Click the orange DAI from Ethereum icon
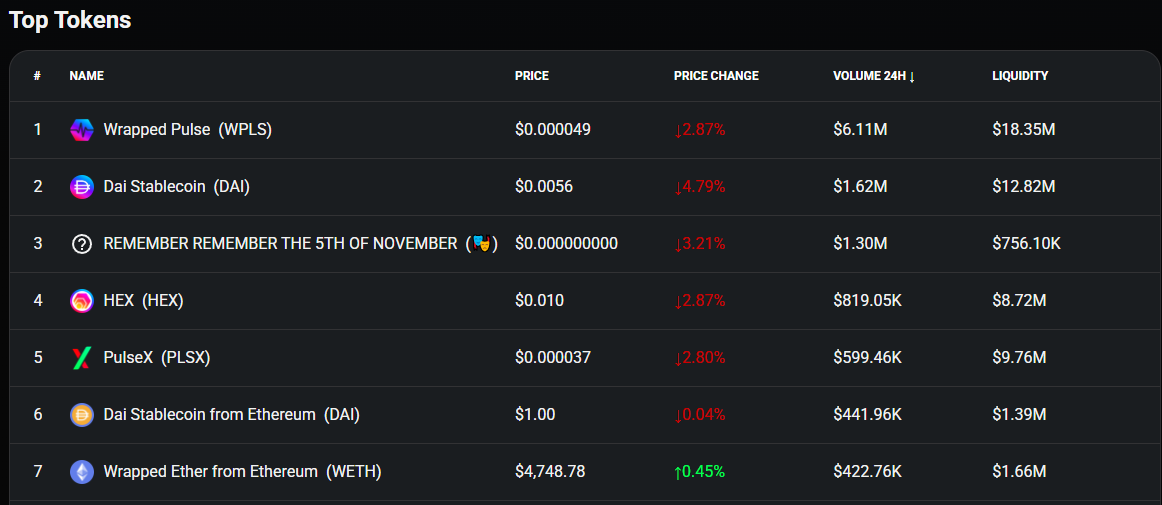 82,415
